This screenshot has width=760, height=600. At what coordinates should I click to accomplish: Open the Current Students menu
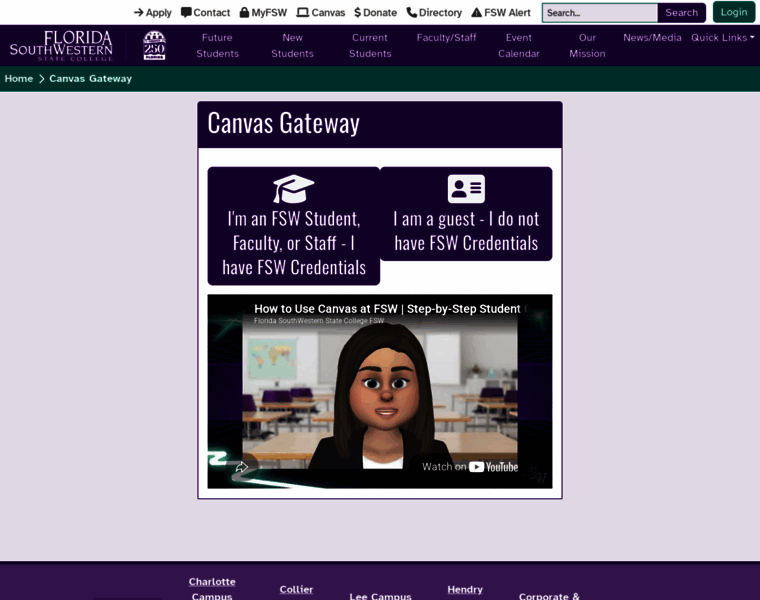[370, 46]
